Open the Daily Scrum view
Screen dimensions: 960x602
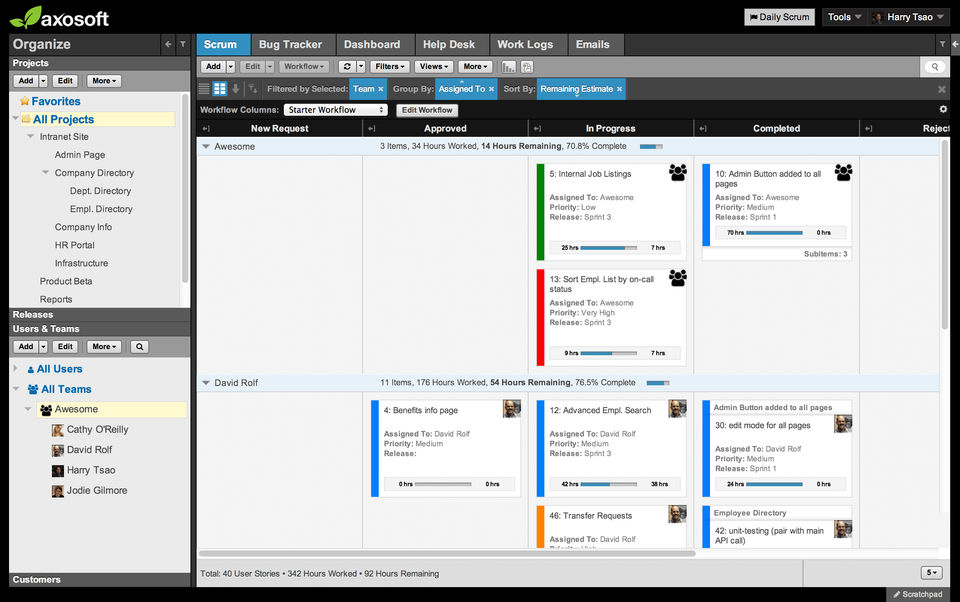tap(779, 17)
